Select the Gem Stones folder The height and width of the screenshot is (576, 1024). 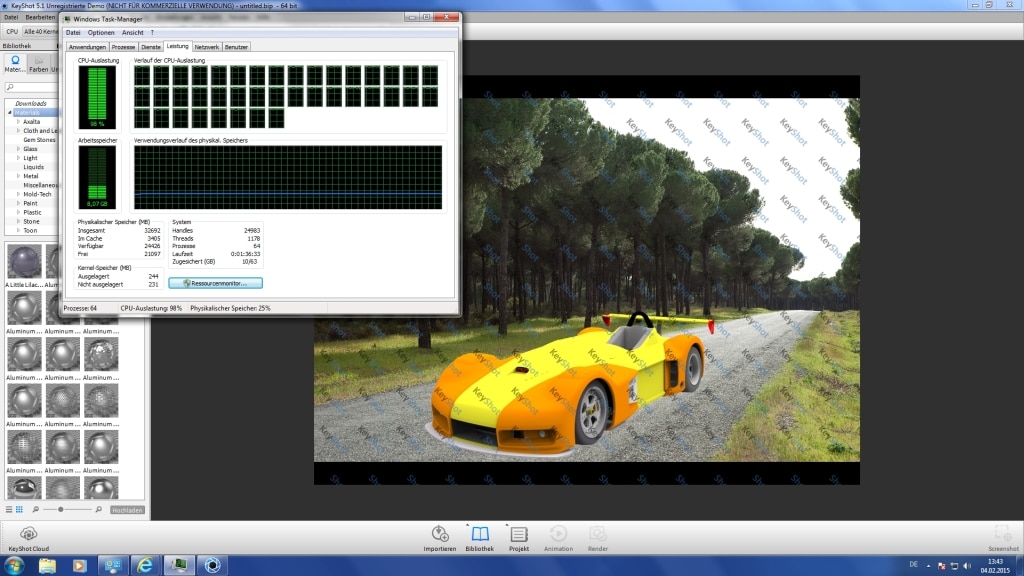39,140
